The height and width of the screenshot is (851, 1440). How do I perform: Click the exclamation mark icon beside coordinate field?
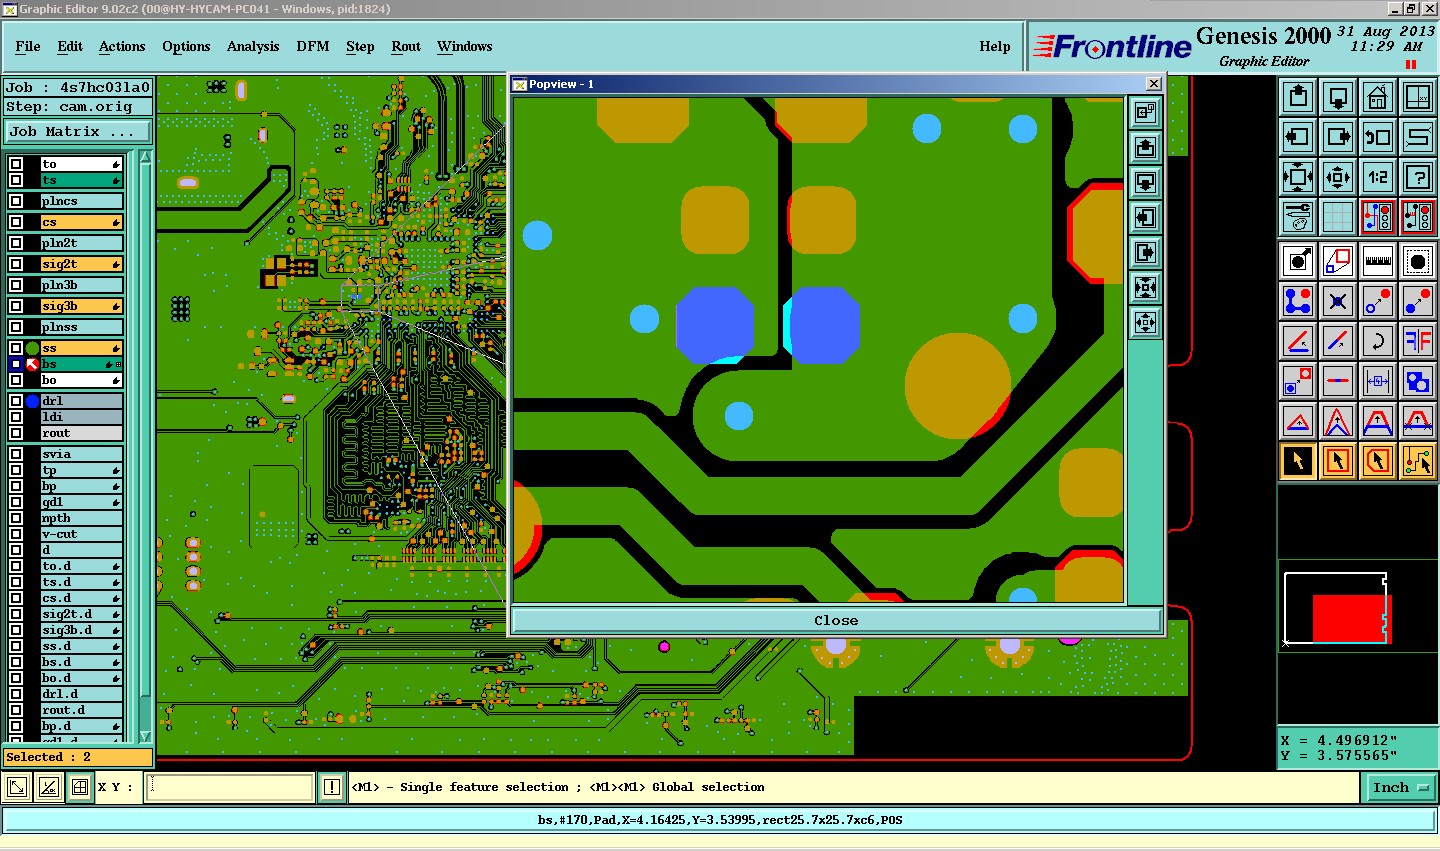click(x=332, y=788)
